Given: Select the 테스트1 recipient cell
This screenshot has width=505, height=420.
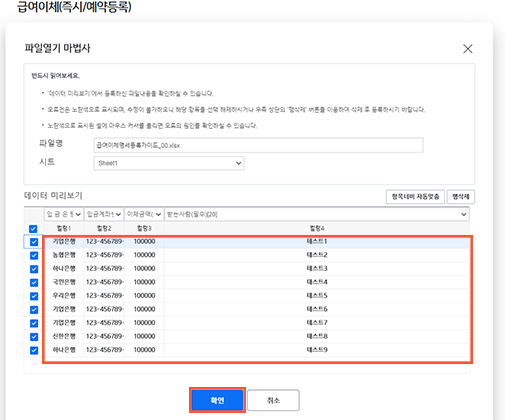Looking at the screenshot, I should pyautogui.click(x=317, y=241).
